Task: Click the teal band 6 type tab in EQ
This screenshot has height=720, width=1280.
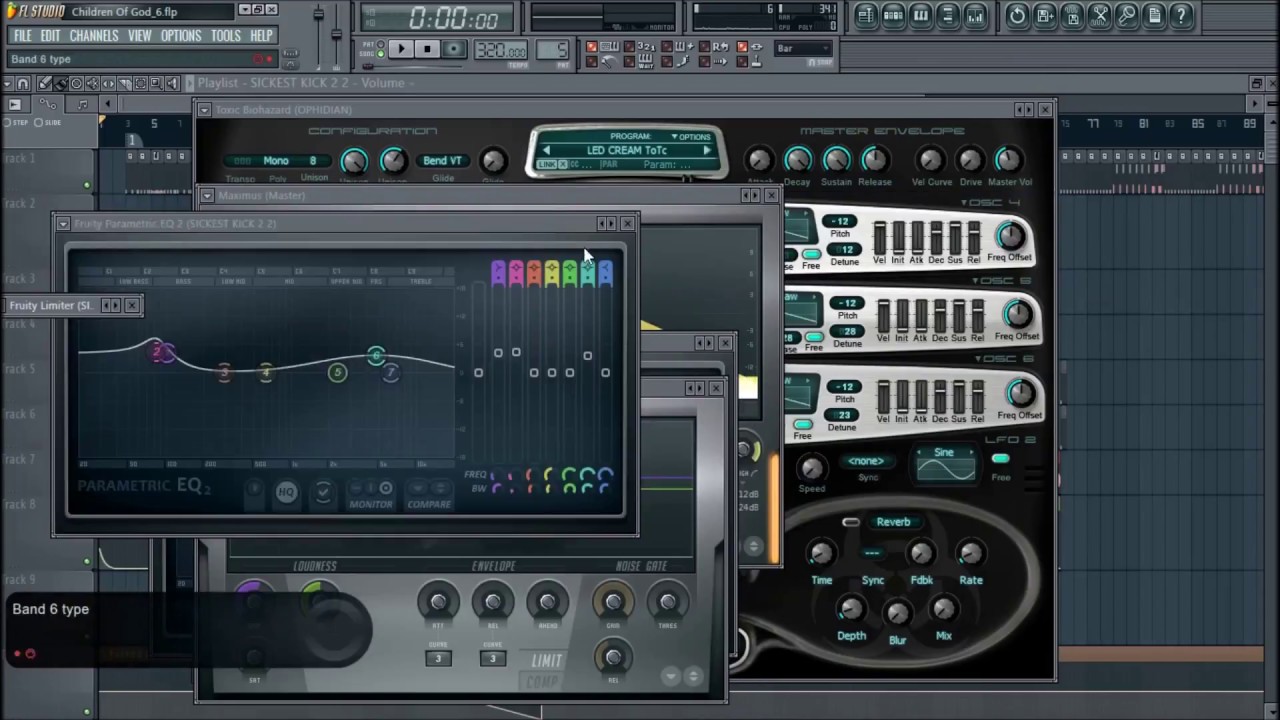Action: [587, 272]
